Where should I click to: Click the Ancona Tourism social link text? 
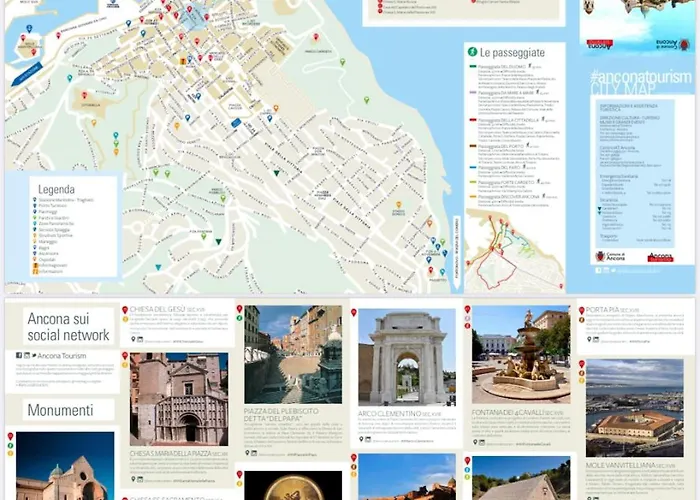[x=62, y=356]
